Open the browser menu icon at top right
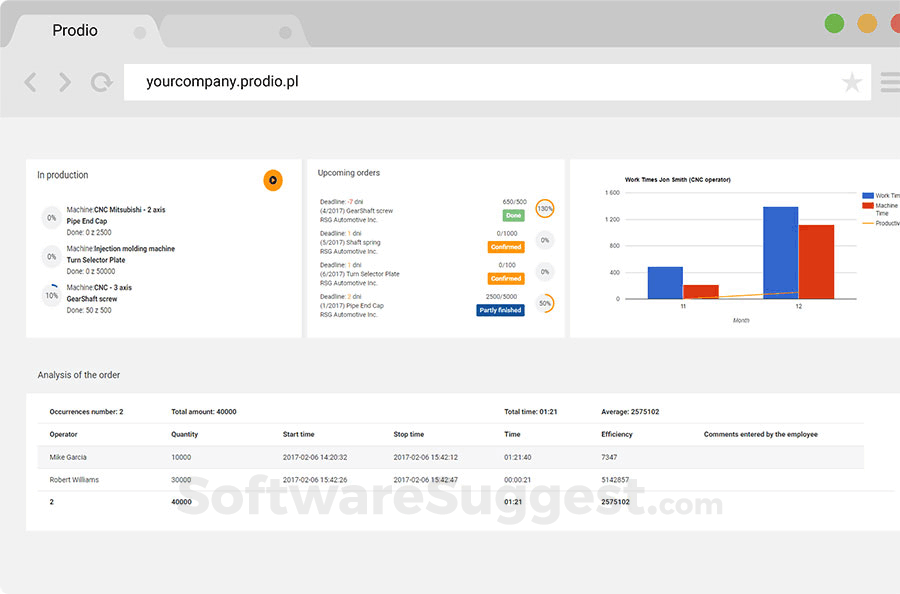Image resolution: width=900 pixels, height=594 pixels. point(889,82)
